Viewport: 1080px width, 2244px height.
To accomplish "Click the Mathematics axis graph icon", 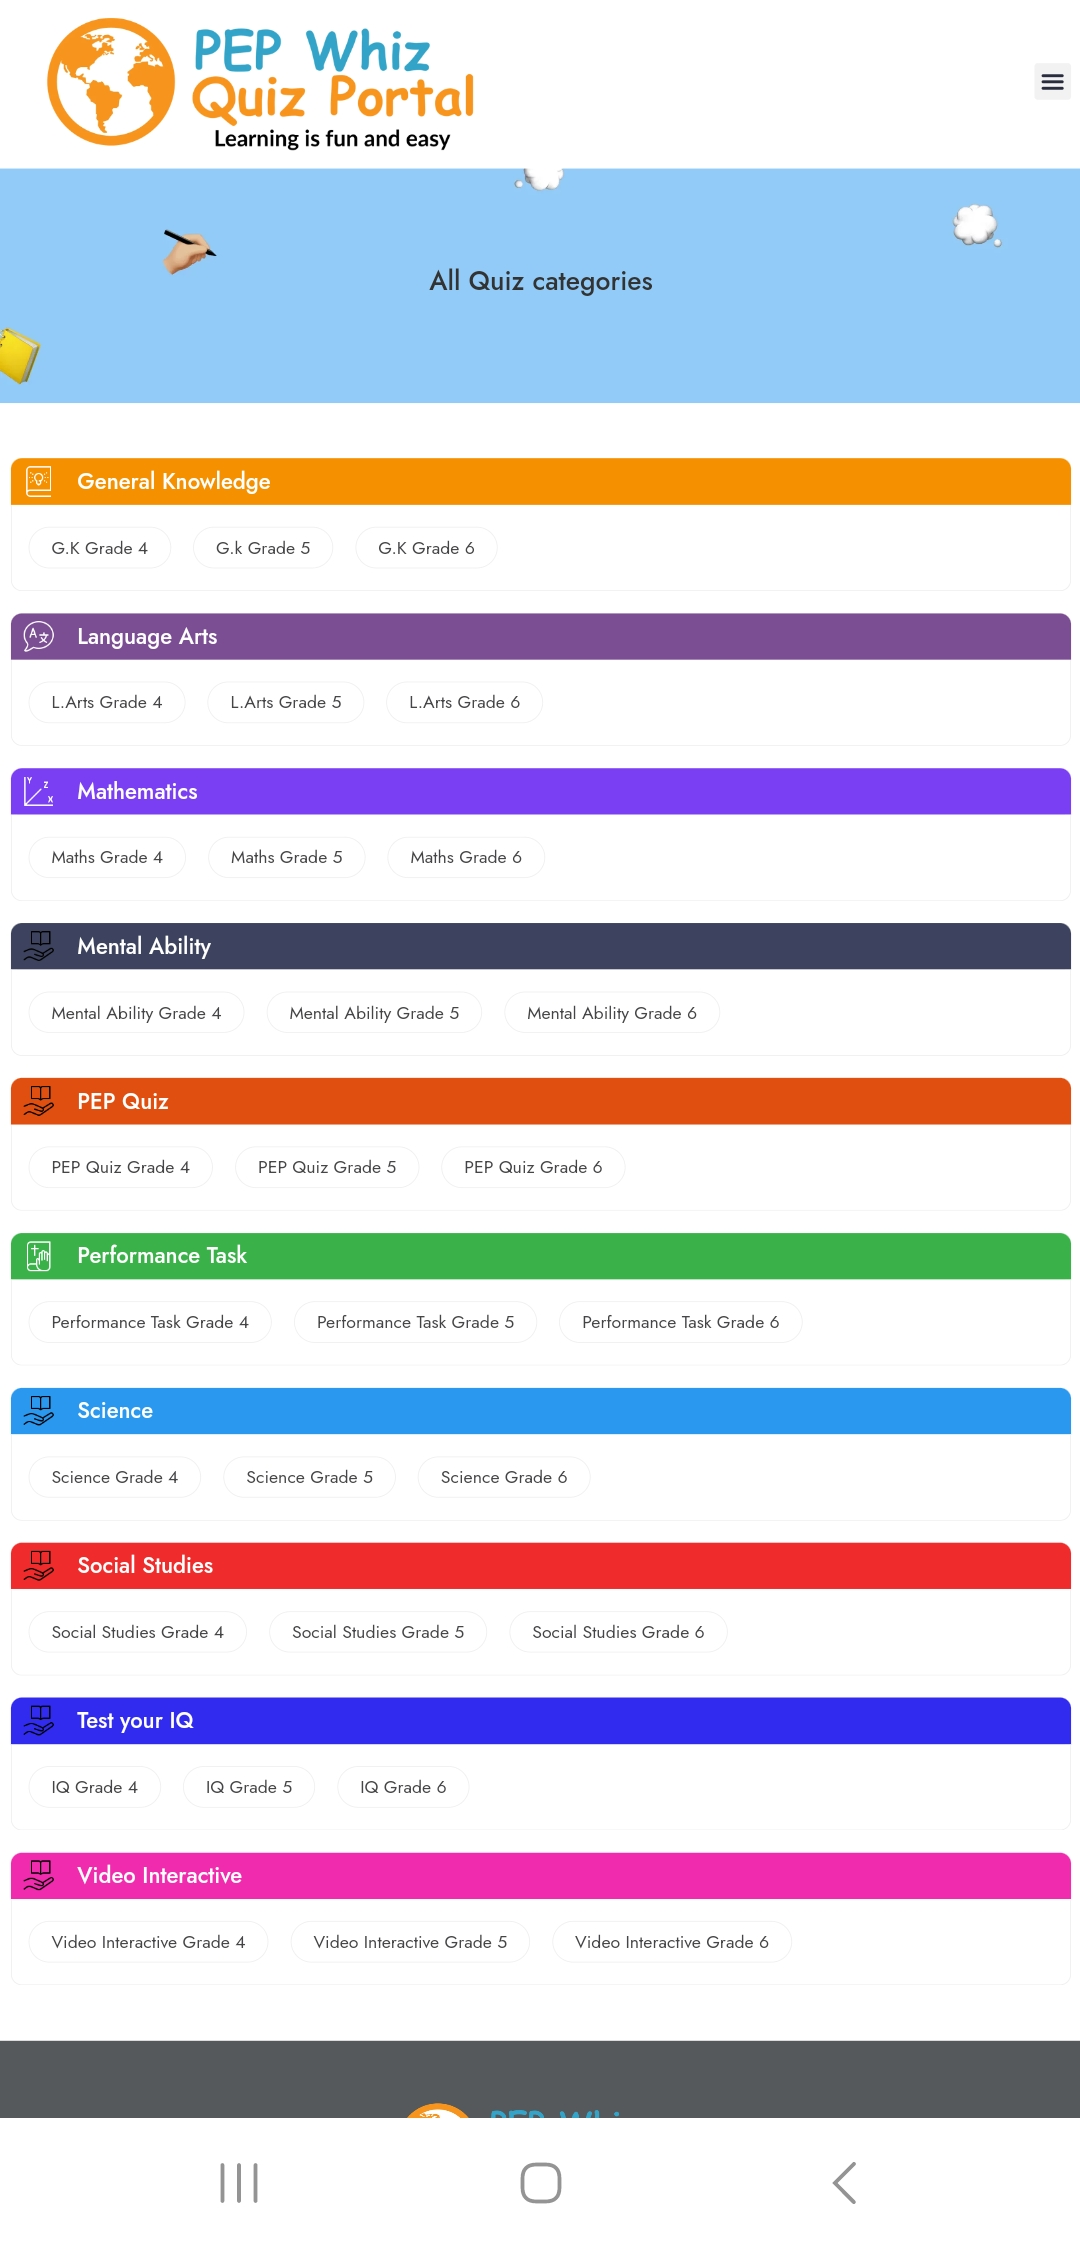I will click(39, 791).
